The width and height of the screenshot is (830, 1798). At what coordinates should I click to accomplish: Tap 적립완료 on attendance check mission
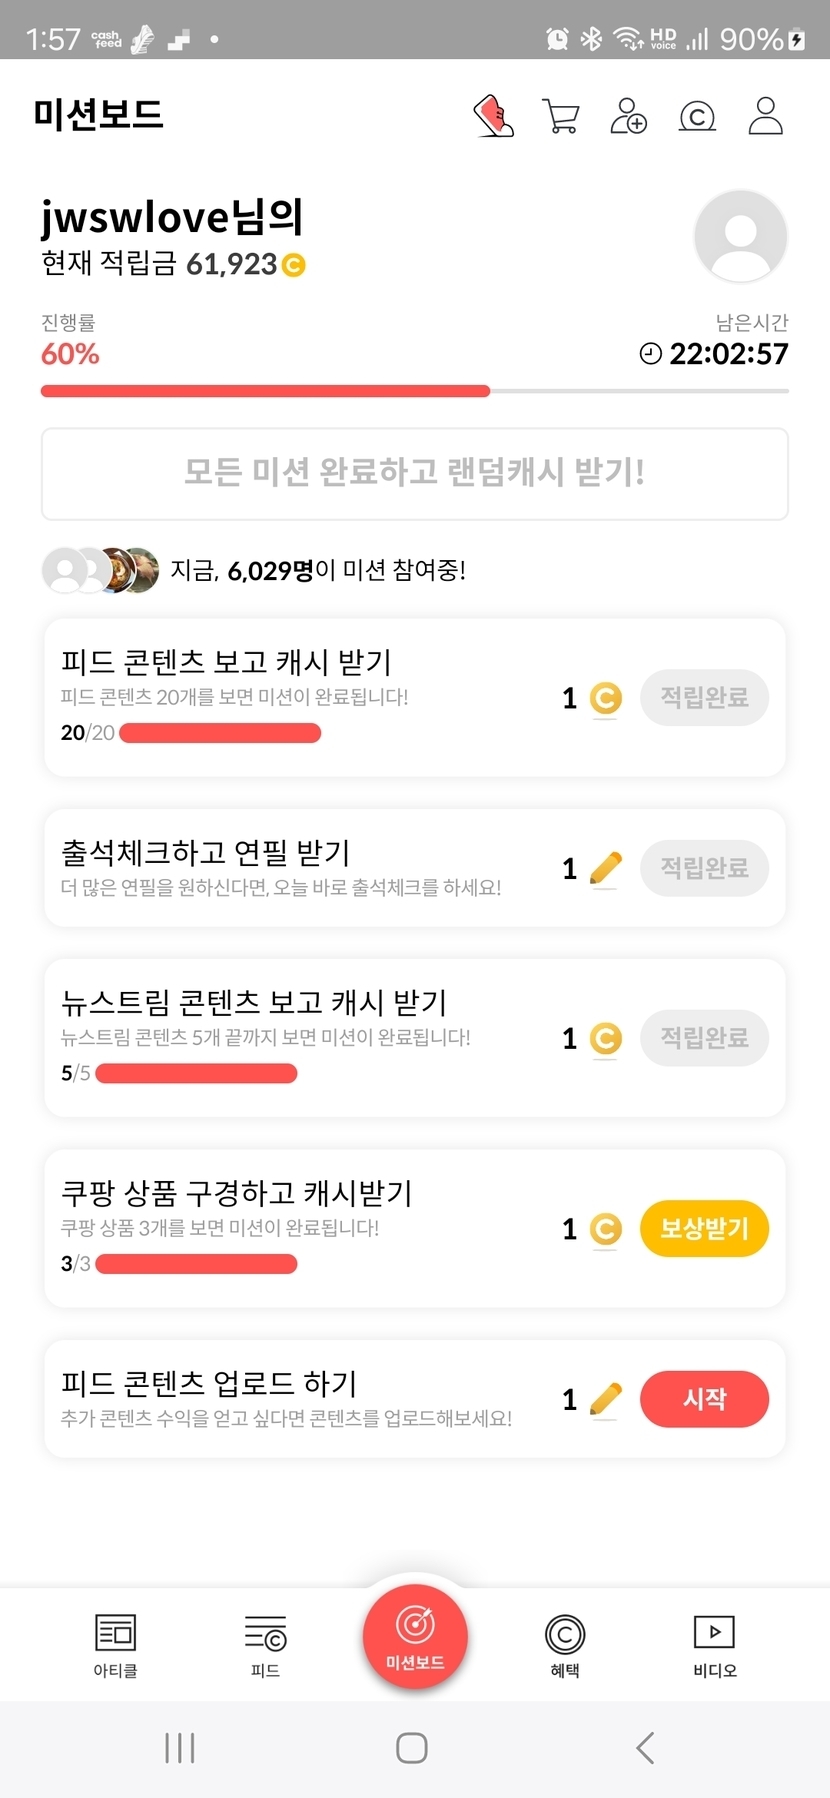coord(704,867)
